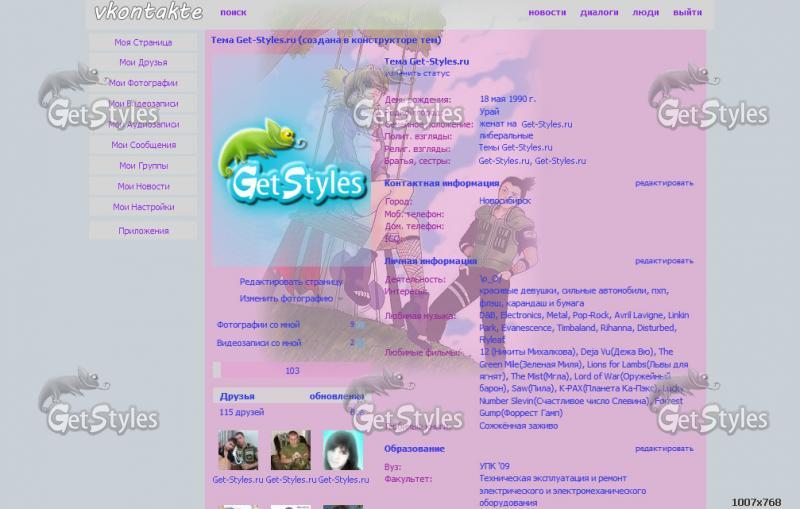The width and height of the screenshot is (800, 509).
Task: Click the page title Тема Get-Styles.ru (создана в конструкторе тем)
Action: point(326,40)
